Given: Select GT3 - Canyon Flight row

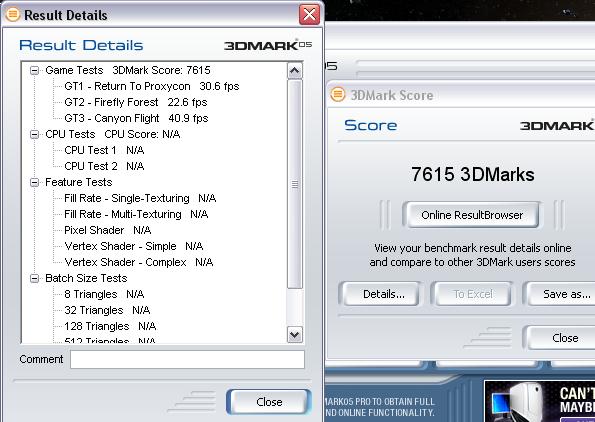Looking at the screenshot, I should (x=136, y=118).
